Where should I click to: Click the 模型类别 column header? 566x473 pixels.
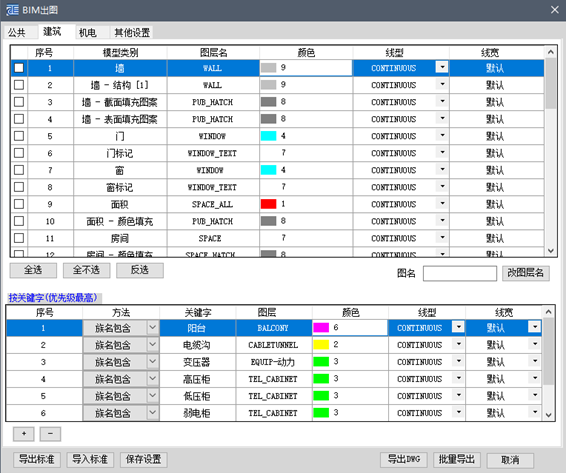click(120, 53)
